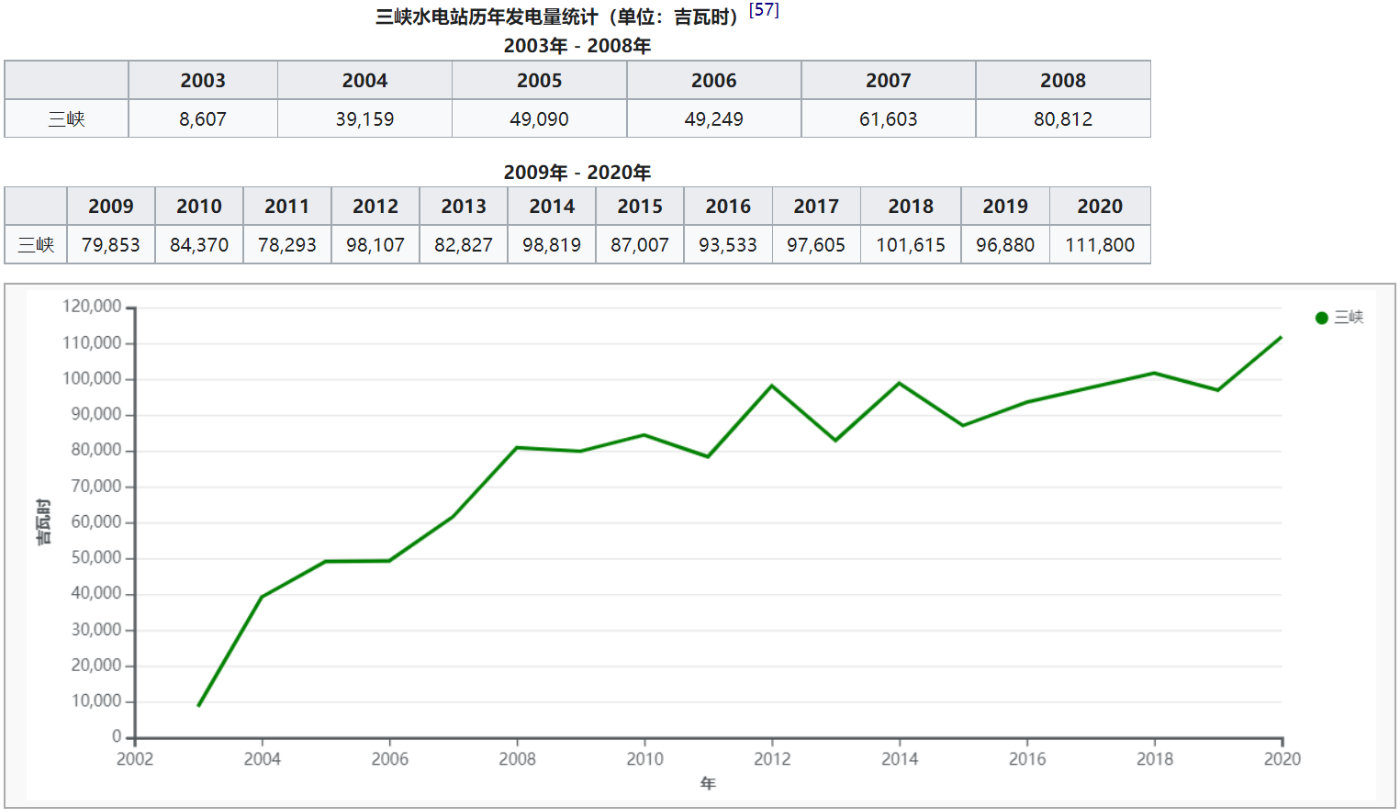Click the data point for year 2003
1400x812 pixels.
point(199,705)
